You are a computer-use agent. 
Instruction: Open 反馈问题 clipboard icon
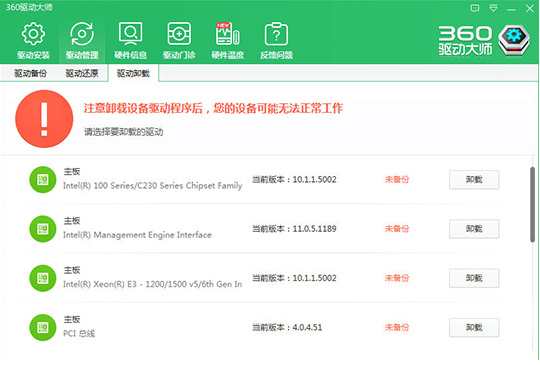click(276, 34)
